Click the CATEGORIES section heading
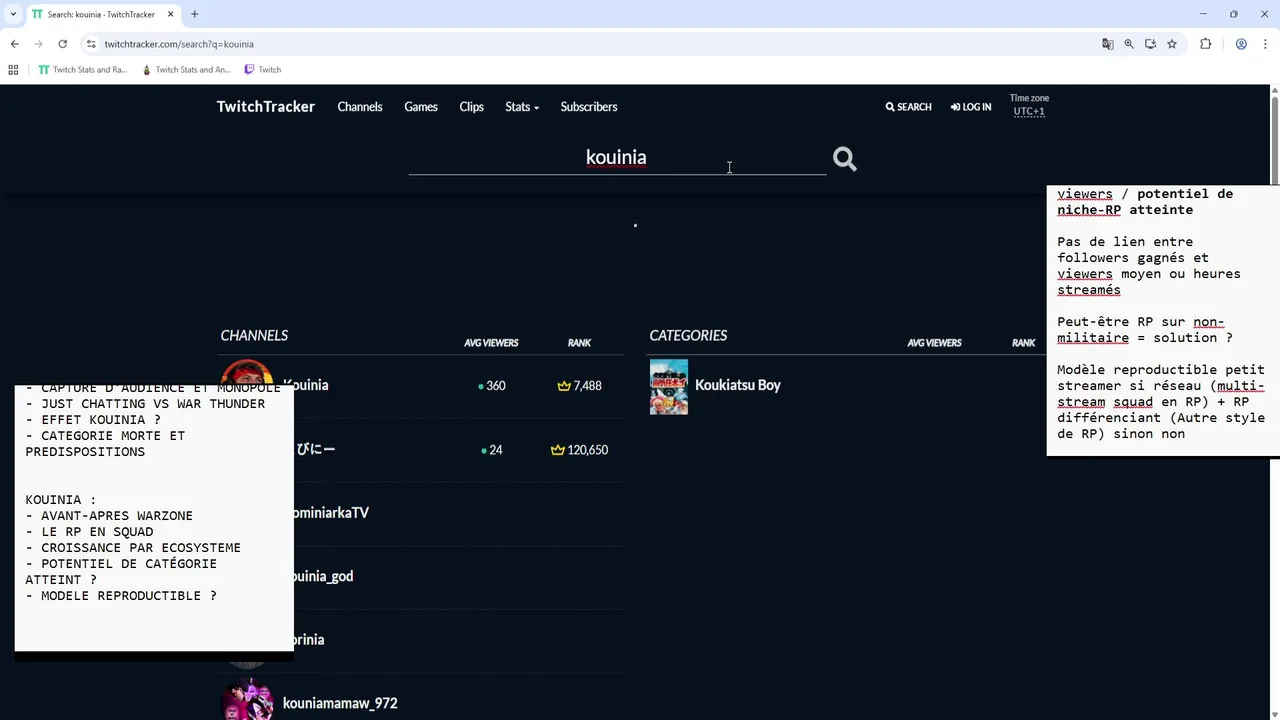The image size is (1280, 720). [x=688, y=335]
